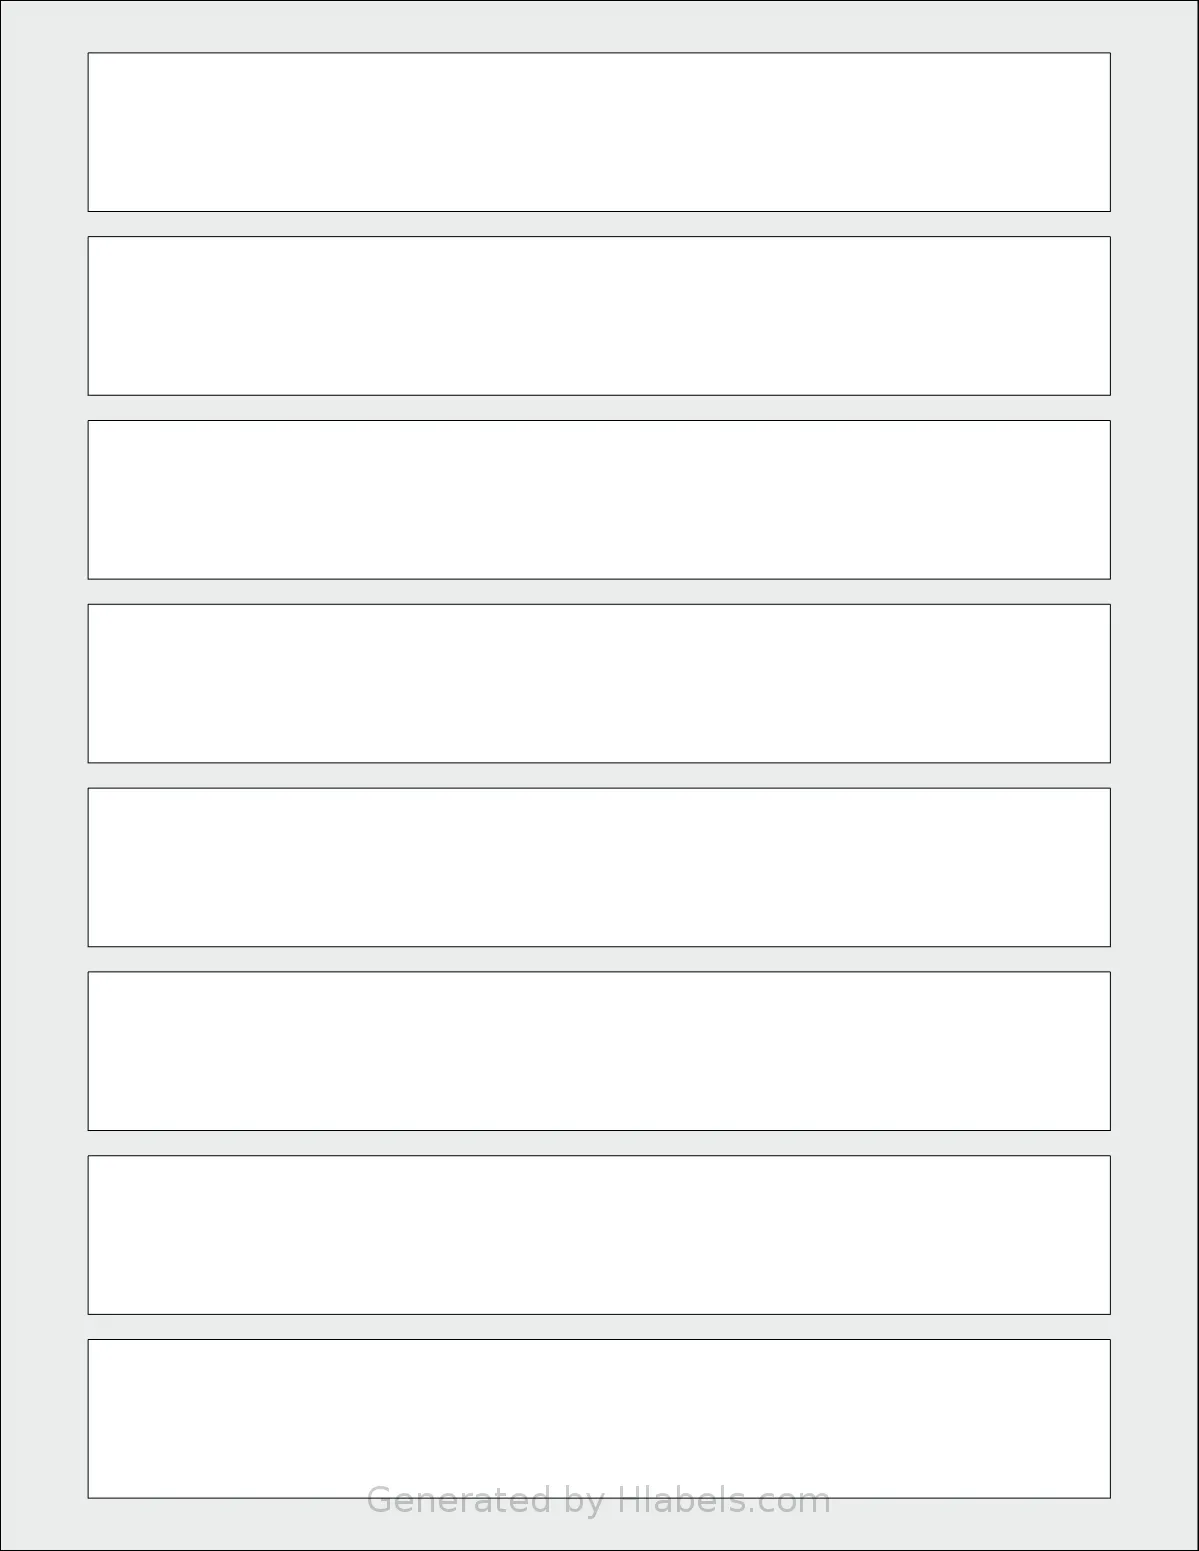Viewport: 1199px width, 1551px height.
Task: Click the gray right margin of the sheet
Action: coord(1154,775)
